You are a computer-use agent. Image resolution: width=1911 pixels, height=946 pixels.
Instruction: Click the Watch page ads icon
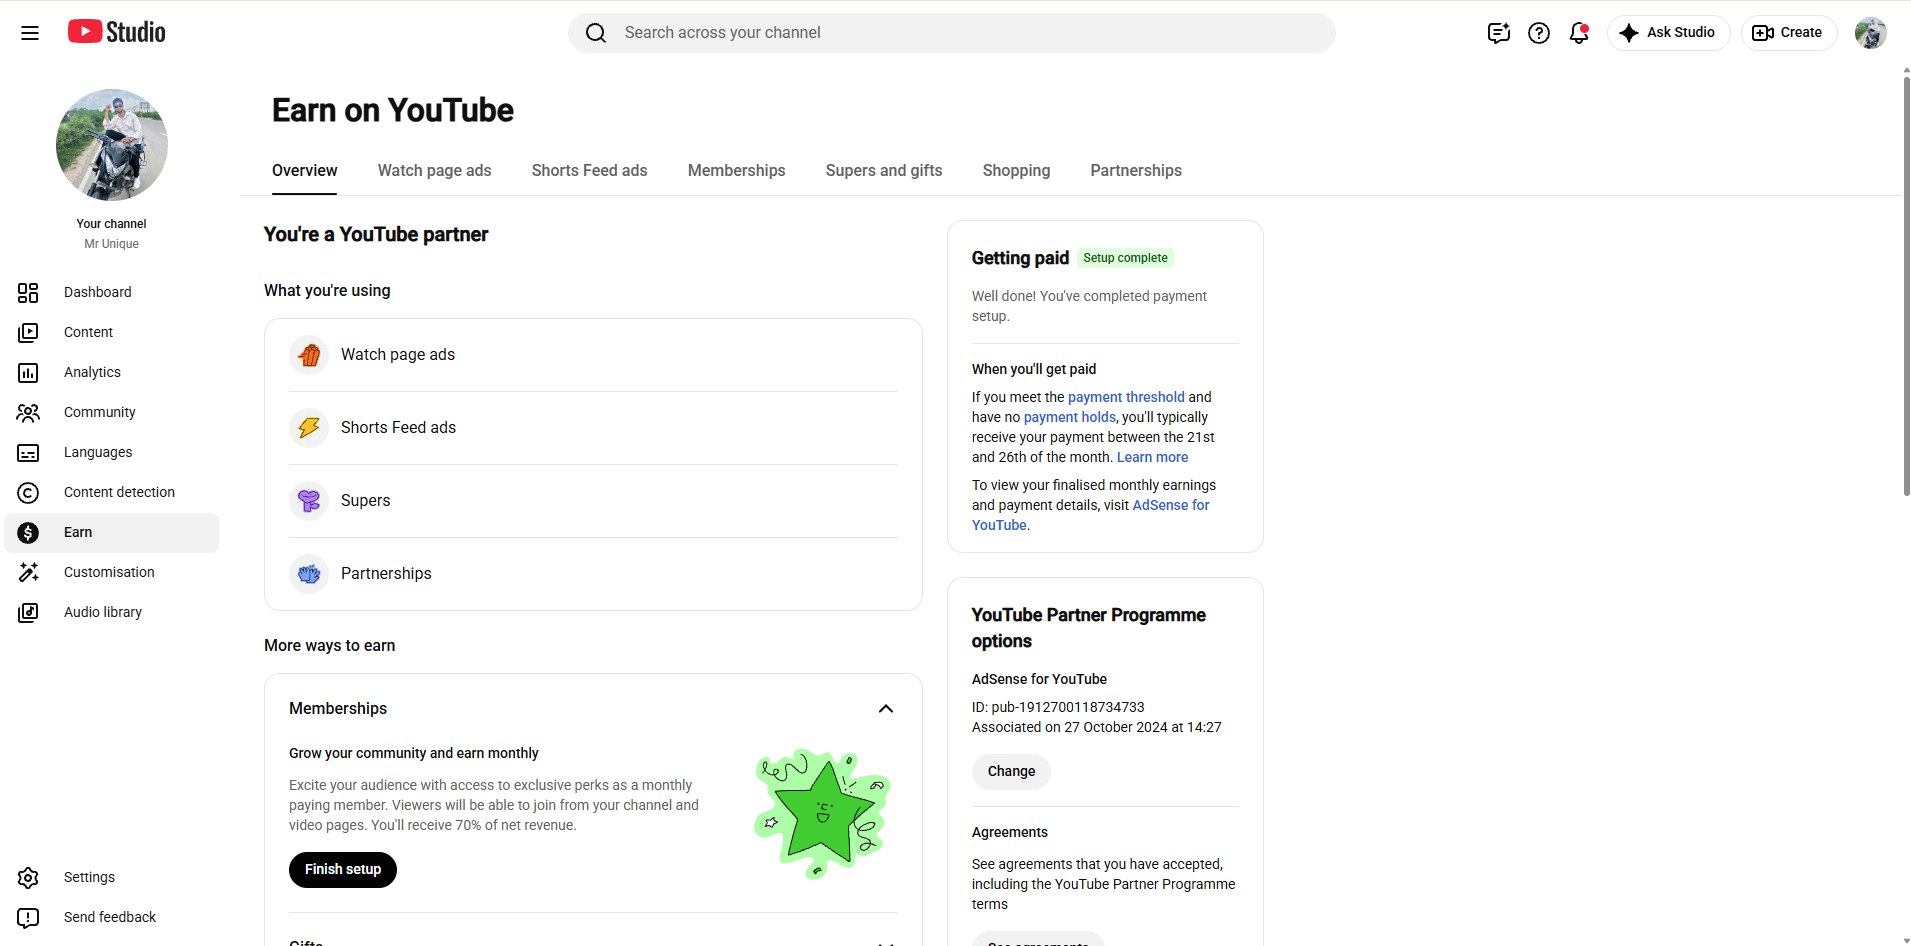pyautogui.click(x=309, y=355)
